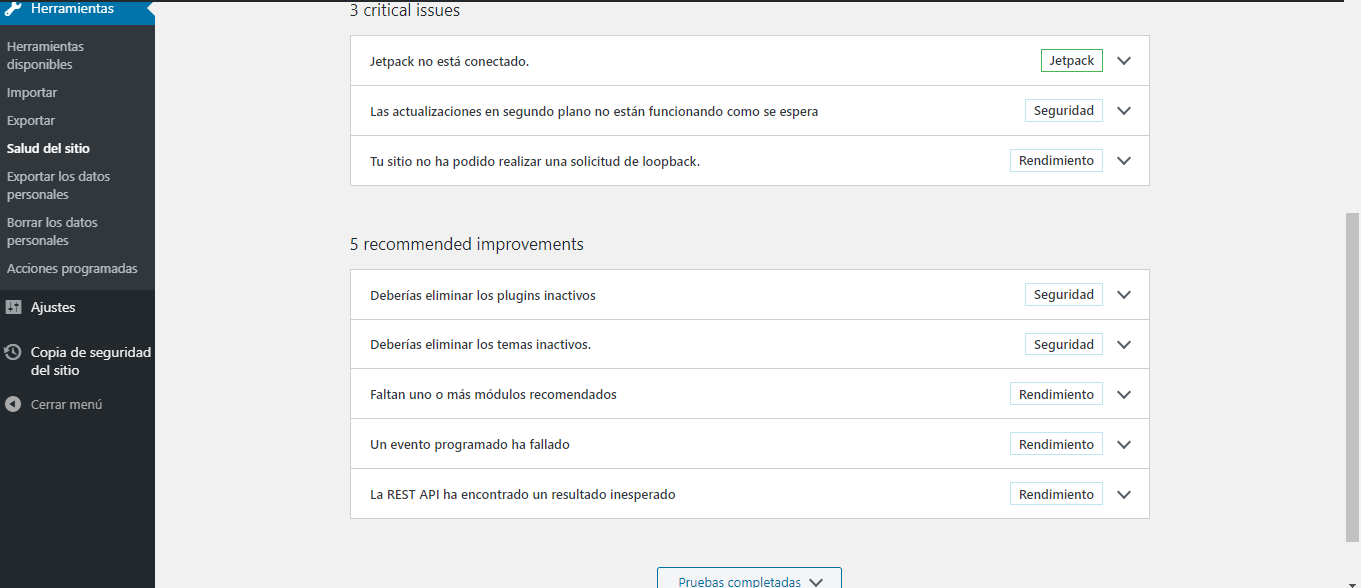Screen dimensions: 1361x588
Task: Click the Copia de seguridad clock icon
Action: coord(13,353)
